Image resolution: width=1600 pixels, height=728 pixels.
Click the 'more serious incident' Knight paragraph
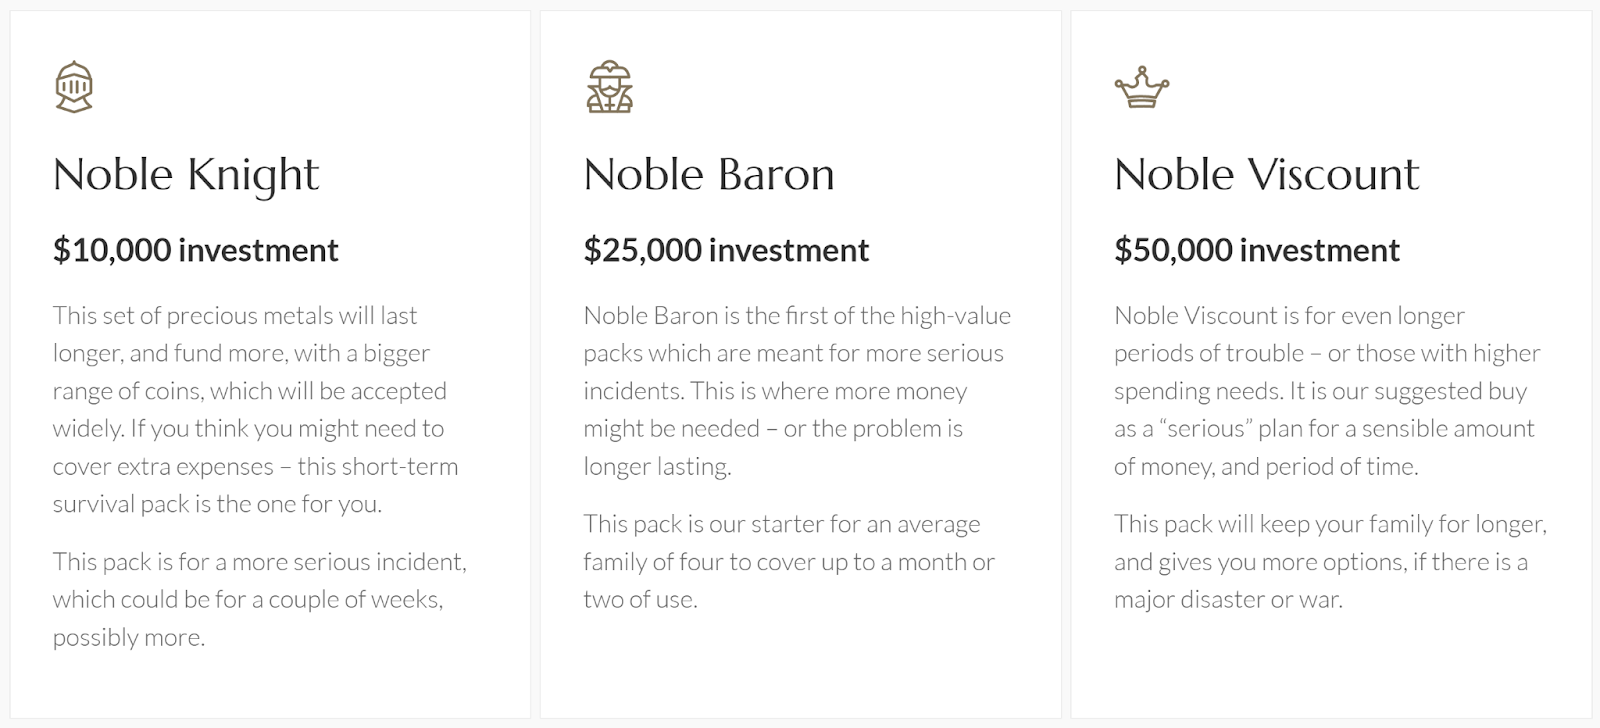(x=259, y=599)
